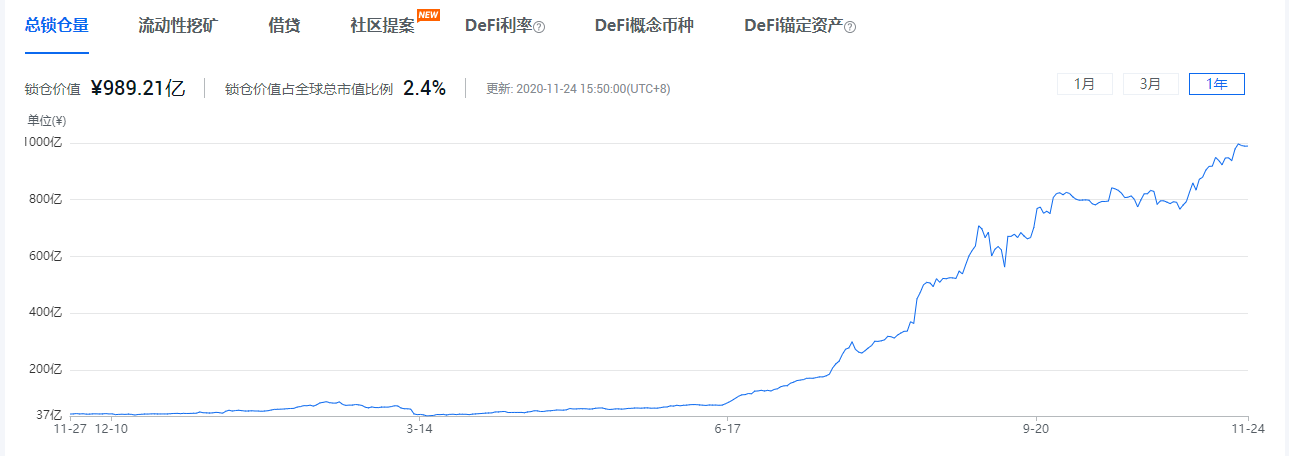Image resolution: width=1289 pixels, height=456 pixels.
Task: Click the 单位(¥) axis unit label
Action: point(46,121)
